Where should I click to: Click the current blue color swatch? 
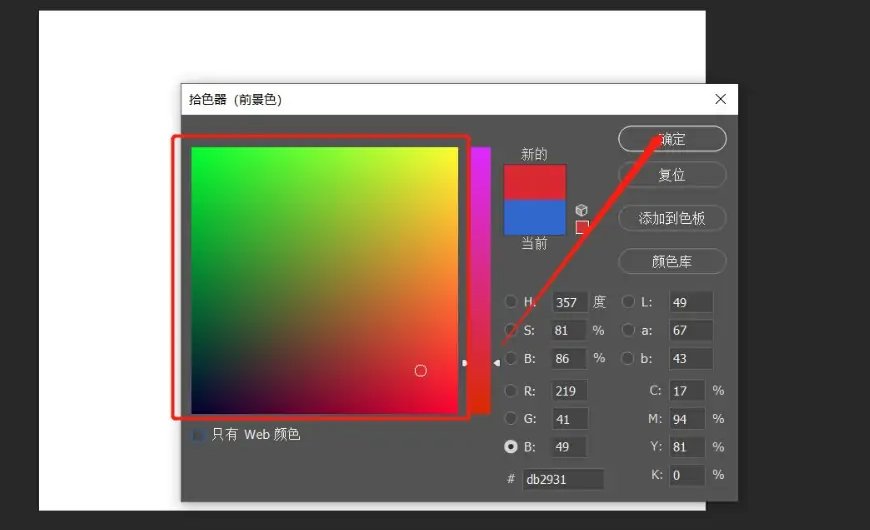tap(535, 217)
